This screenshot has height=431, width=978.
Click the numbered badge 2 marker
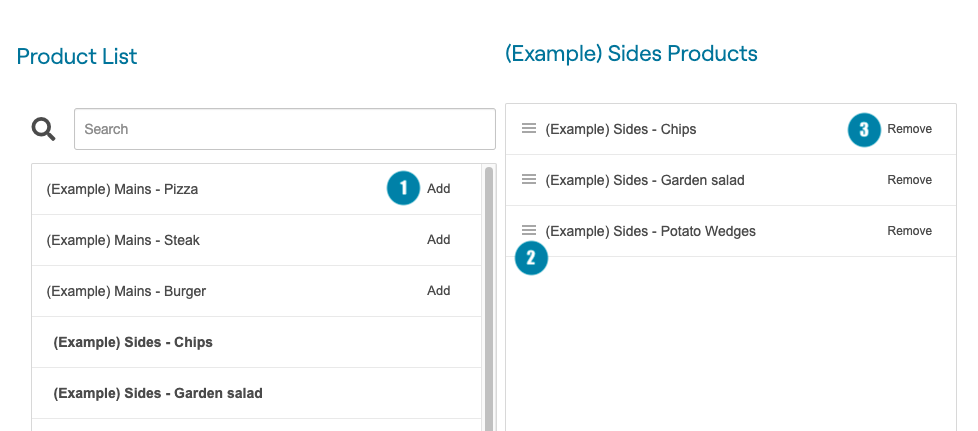coord(531,258)
